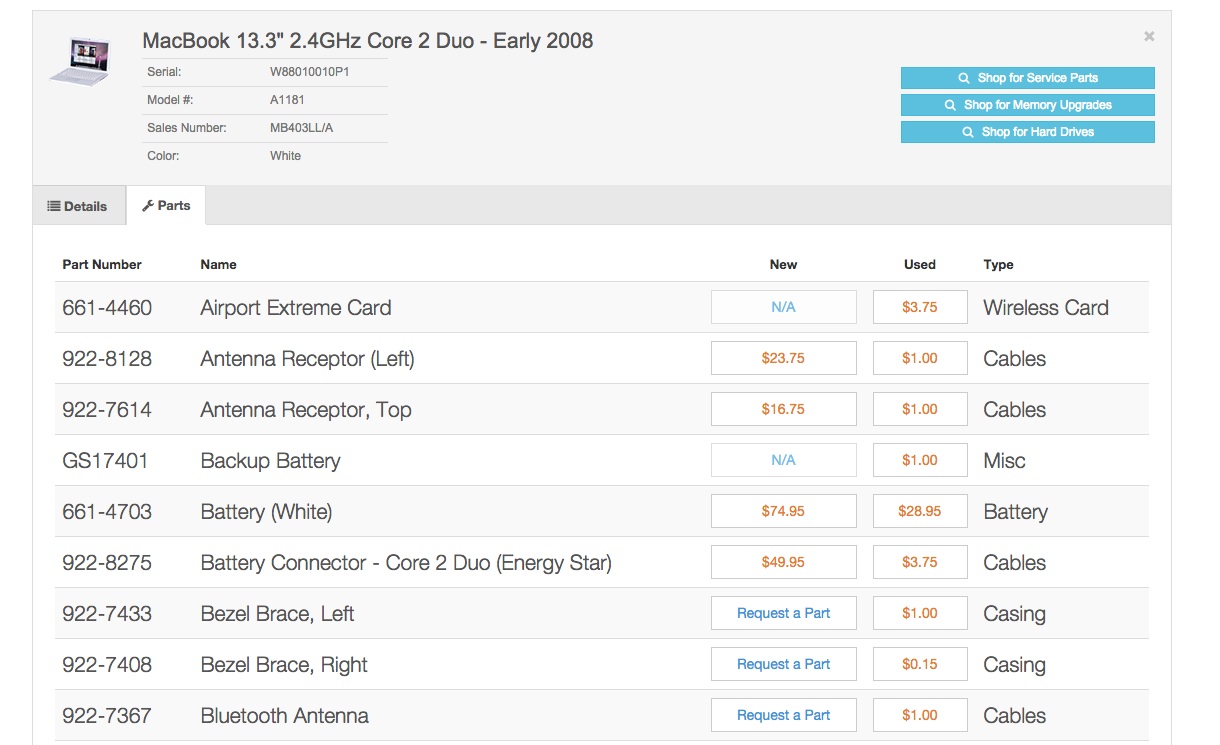Viewport: 1220px width, 745px height.
Task: Close the MacBook details panel
Action: [1149, 36]
